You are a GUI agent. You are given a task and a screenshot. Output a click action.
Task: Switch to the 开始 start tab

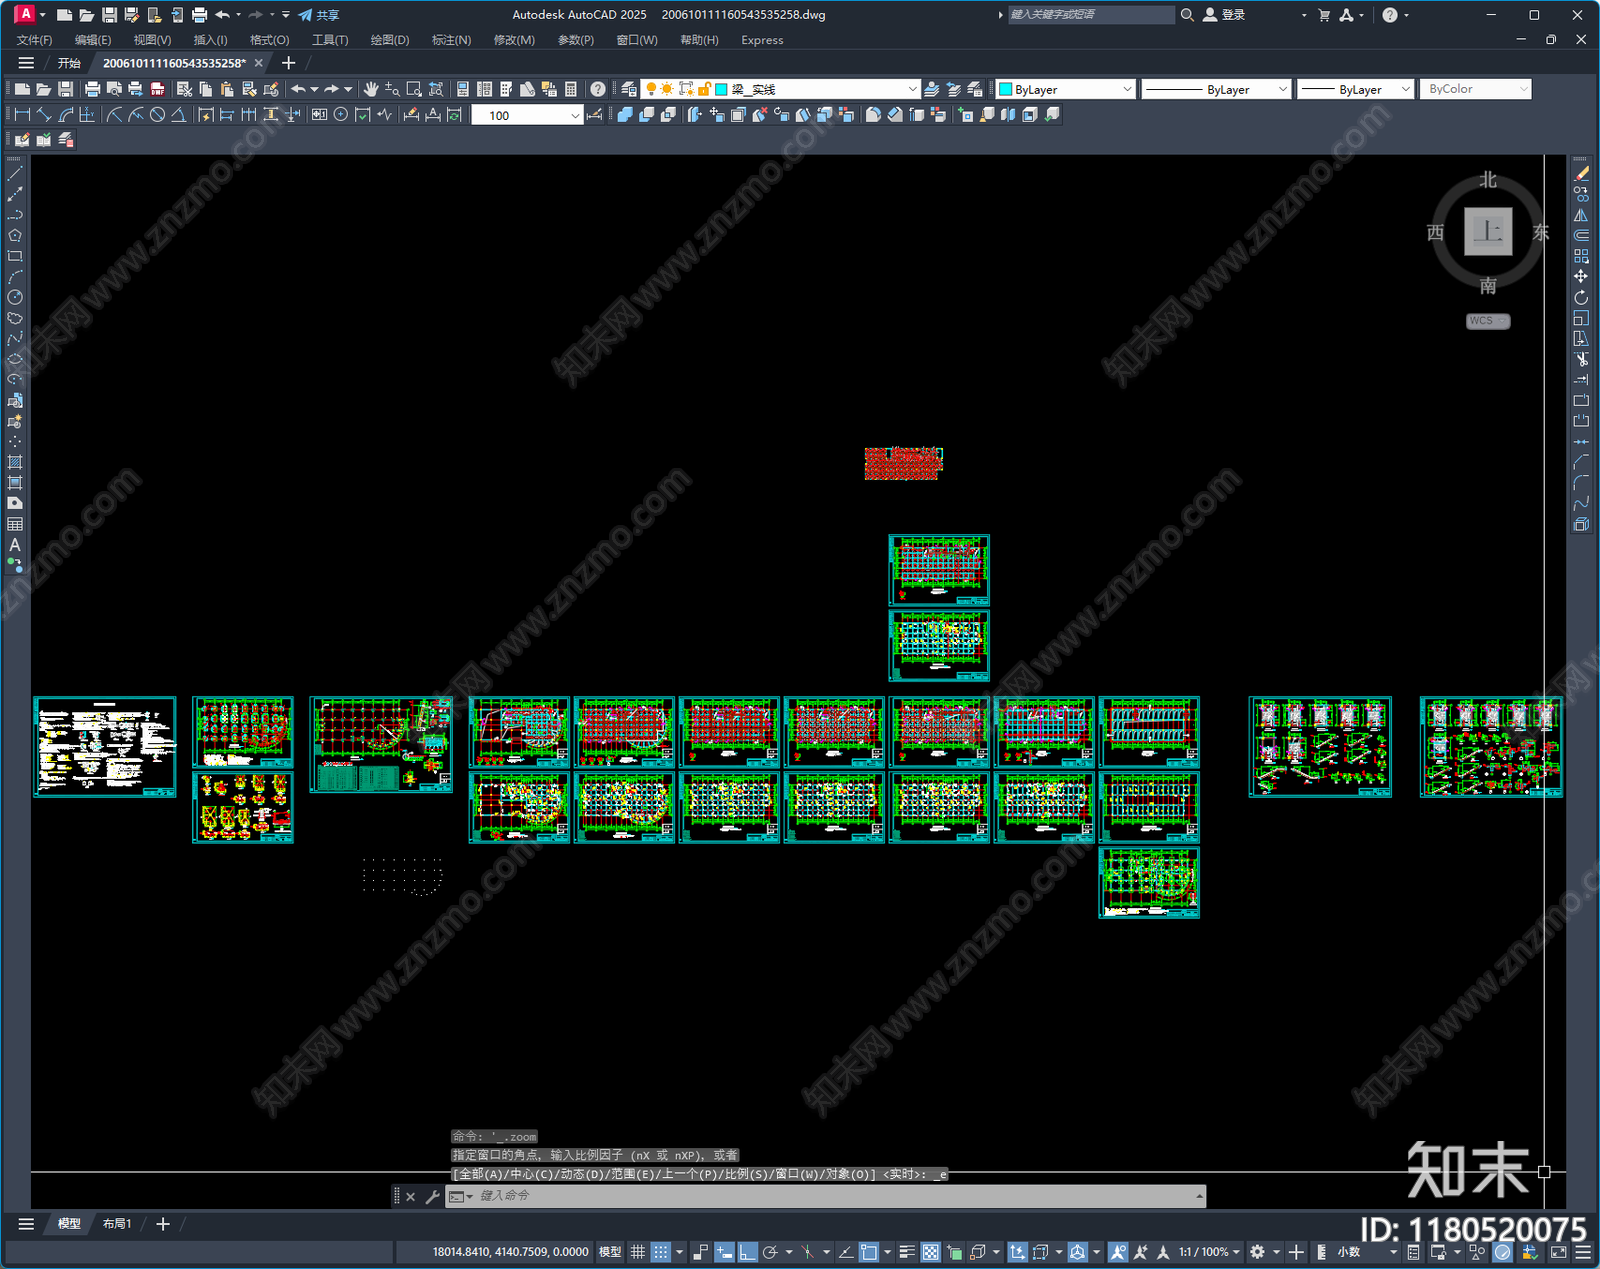point(69,63)
